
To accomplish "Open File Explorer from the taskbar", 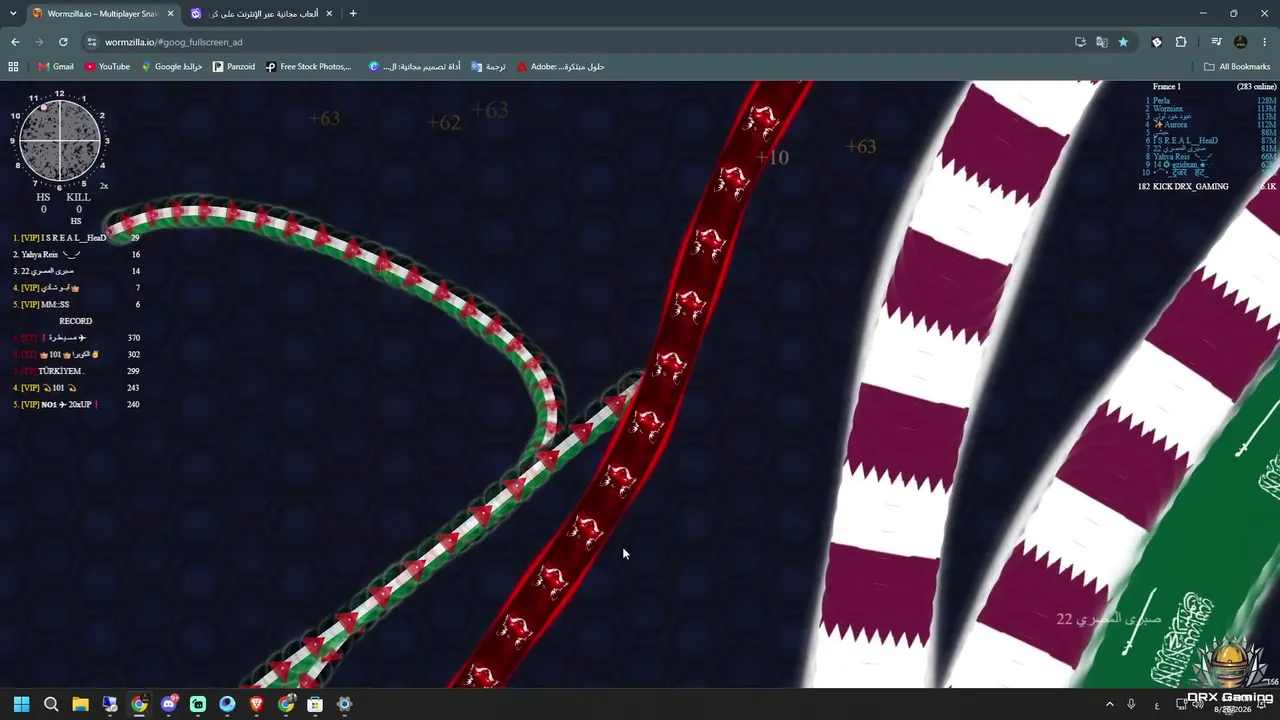I will [80, 704].
